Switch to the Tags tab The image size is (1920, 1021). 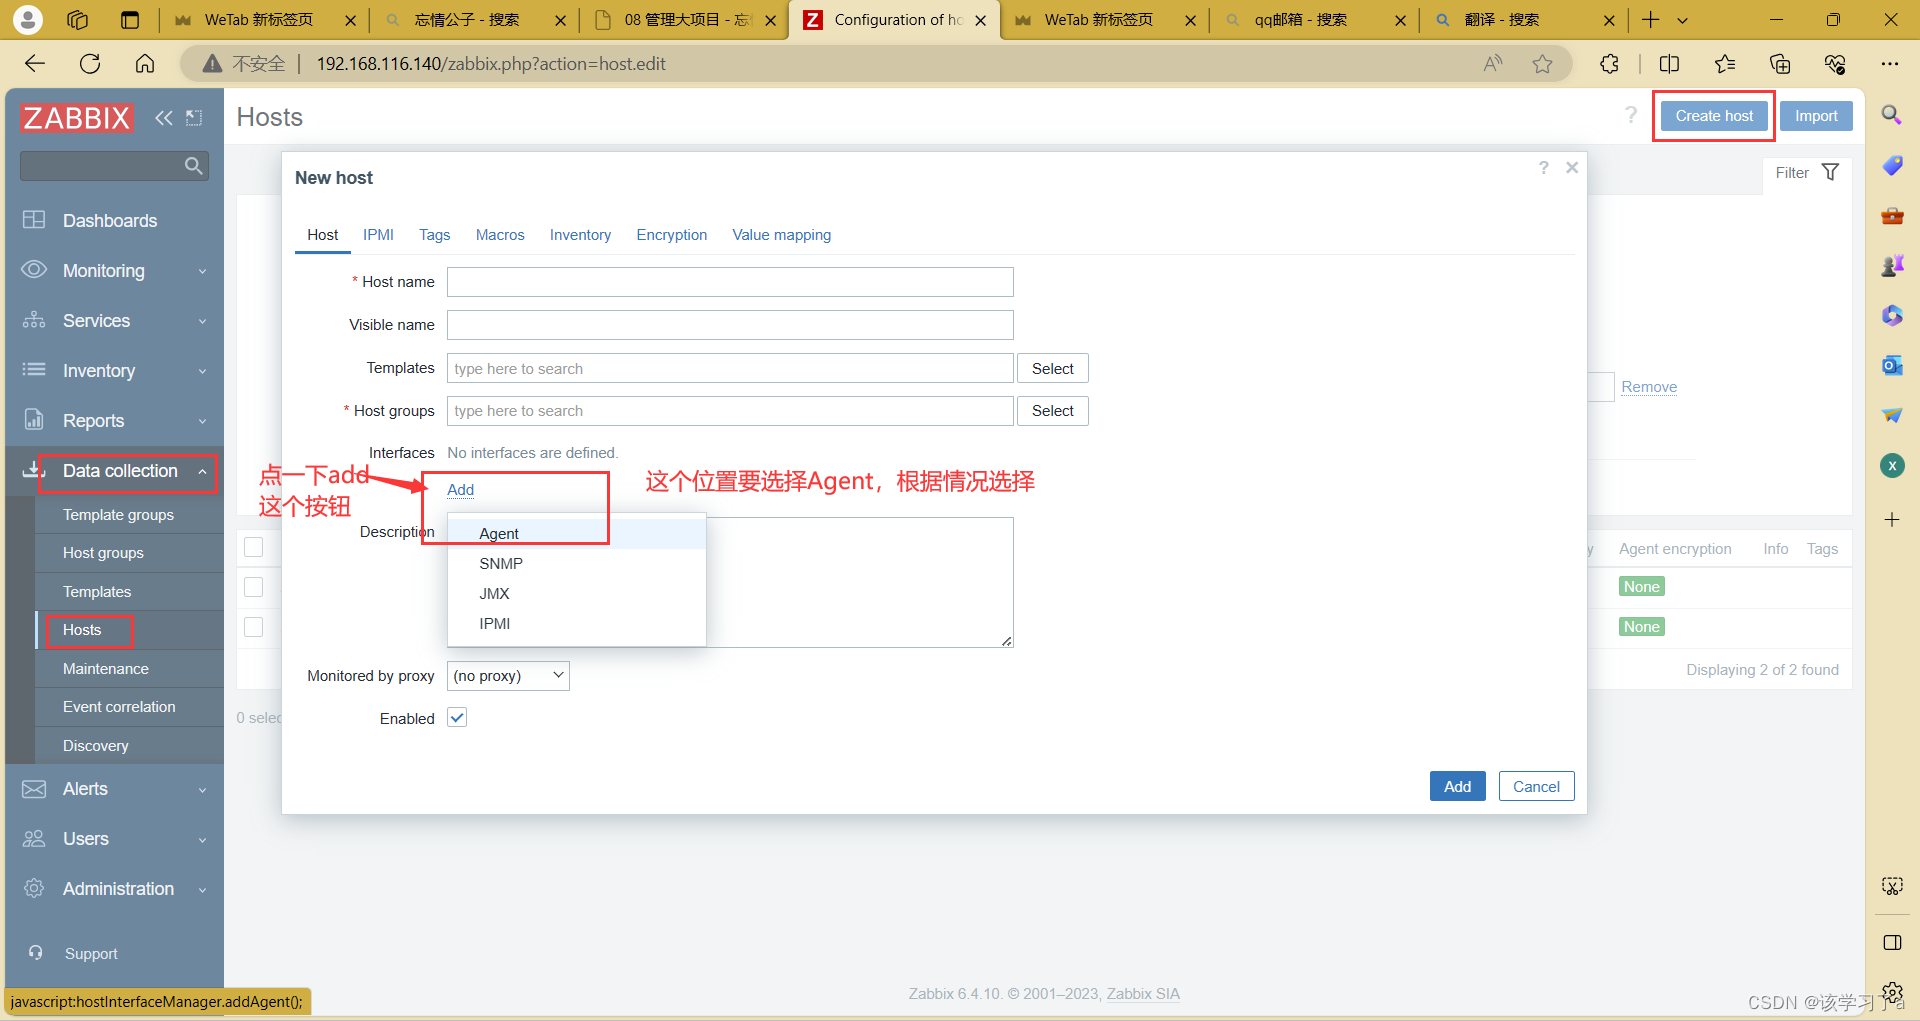[434, 235]
